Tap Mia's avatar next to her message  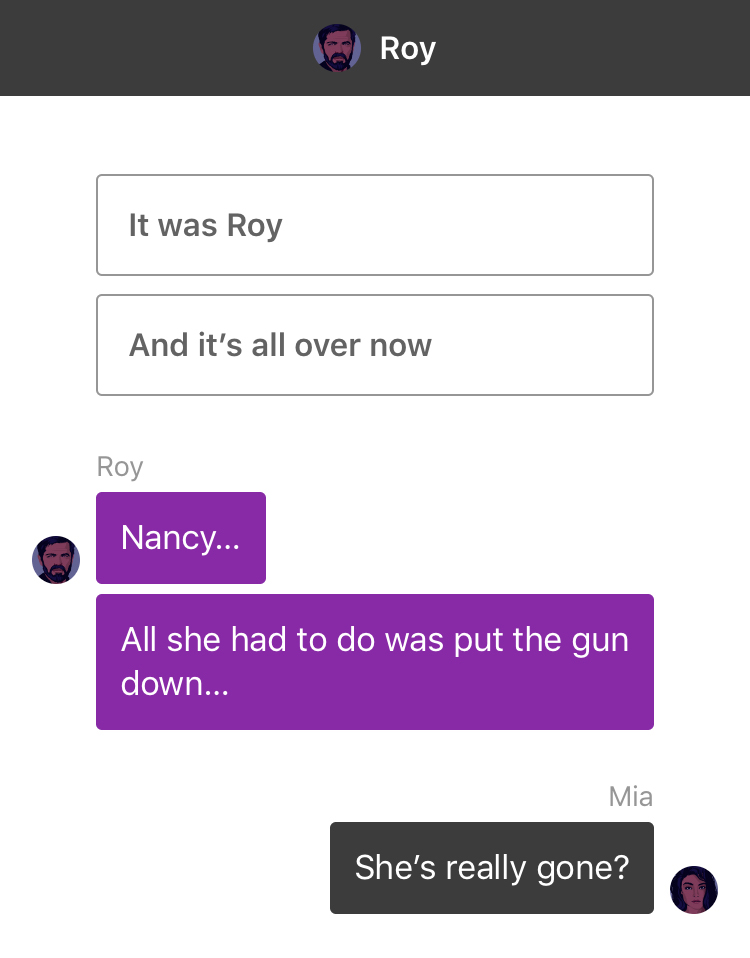(x=694, y=890)
